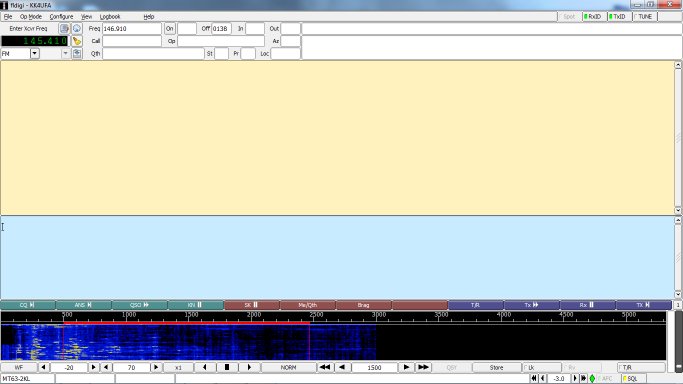Increase waterfall upper level from -20
The height and width of the screenshot is (384, 683).
pos(93,367)
